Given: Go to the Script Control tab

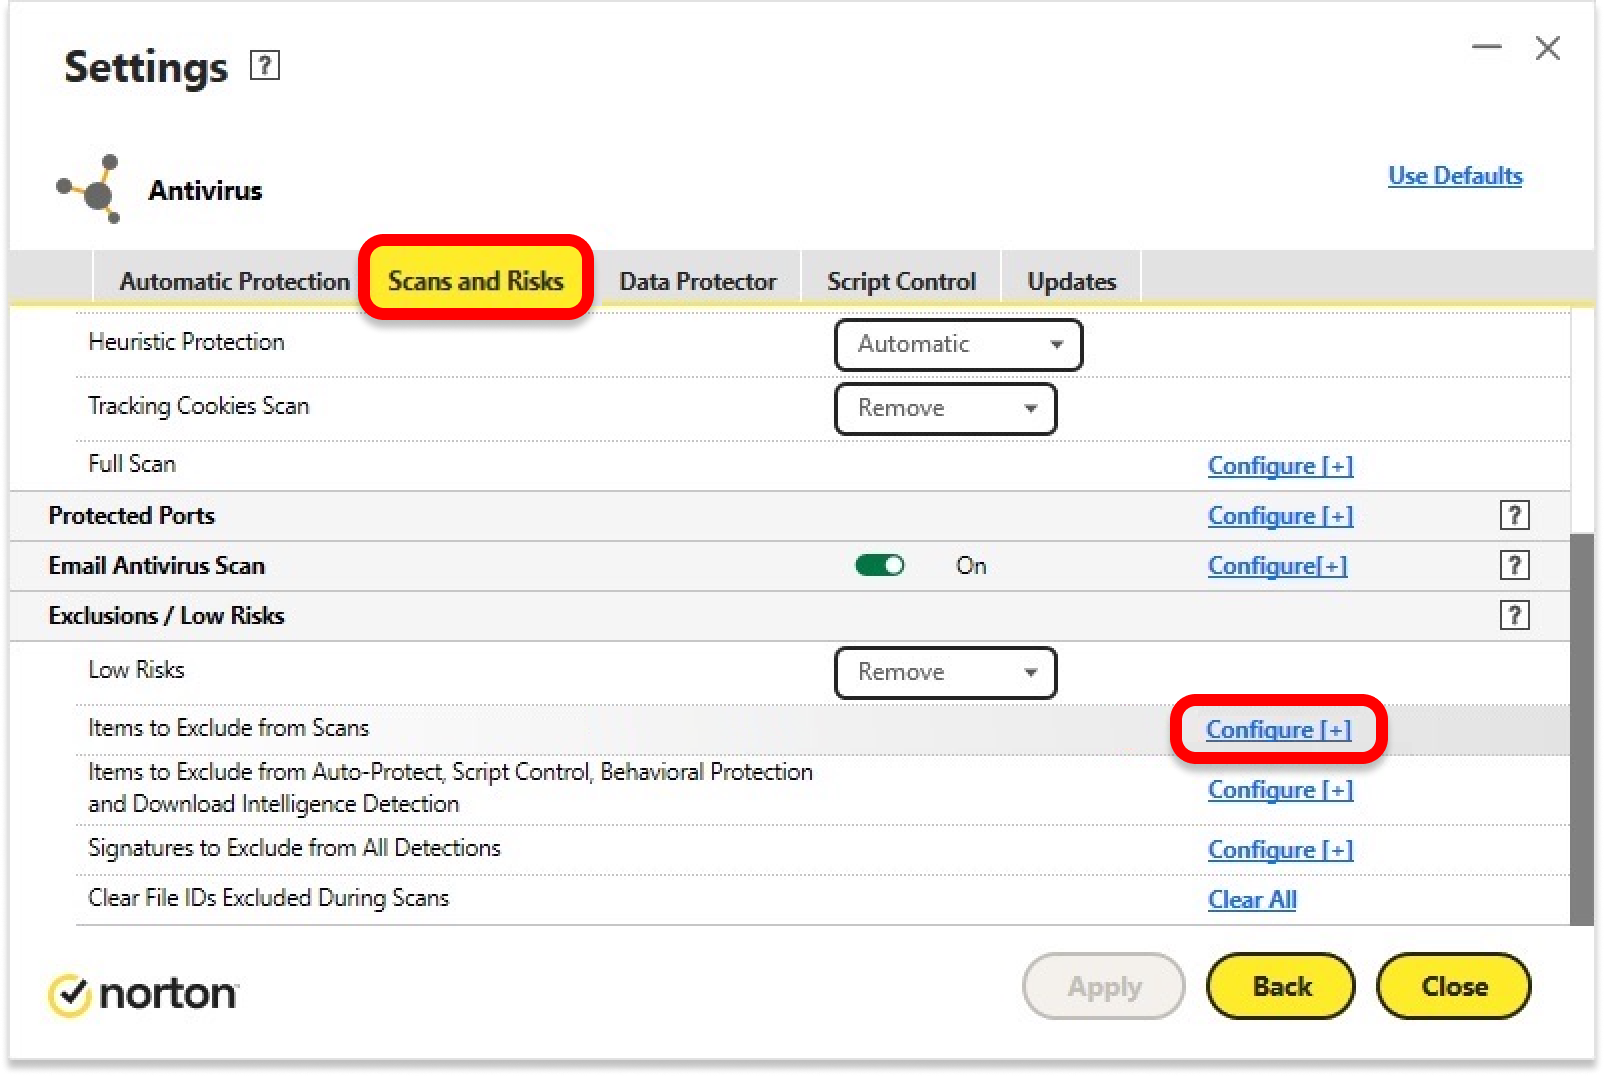Looking at the screenshot, I should [x=901, y=282].
